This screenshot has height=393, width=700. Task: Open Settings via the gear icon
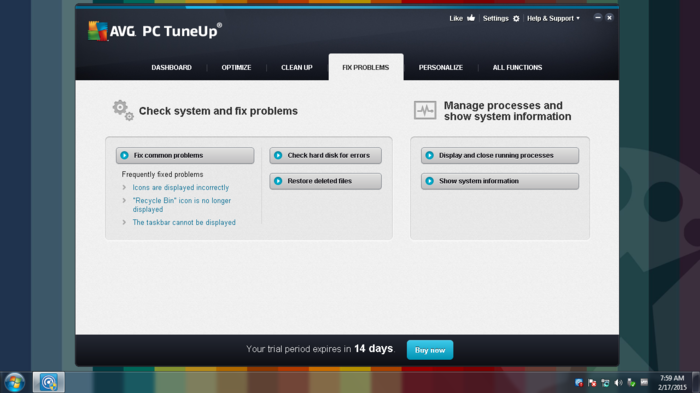516,18
